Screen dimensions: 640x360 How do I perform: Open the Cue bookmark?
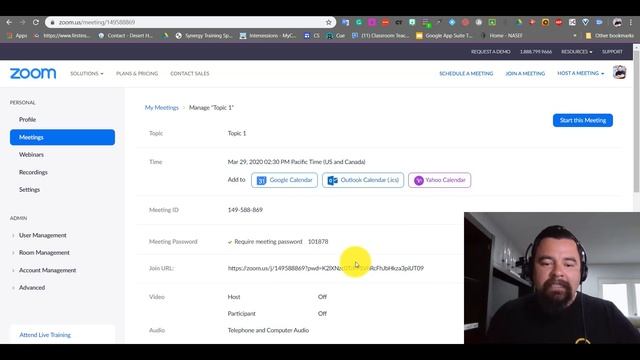[336, 36]
